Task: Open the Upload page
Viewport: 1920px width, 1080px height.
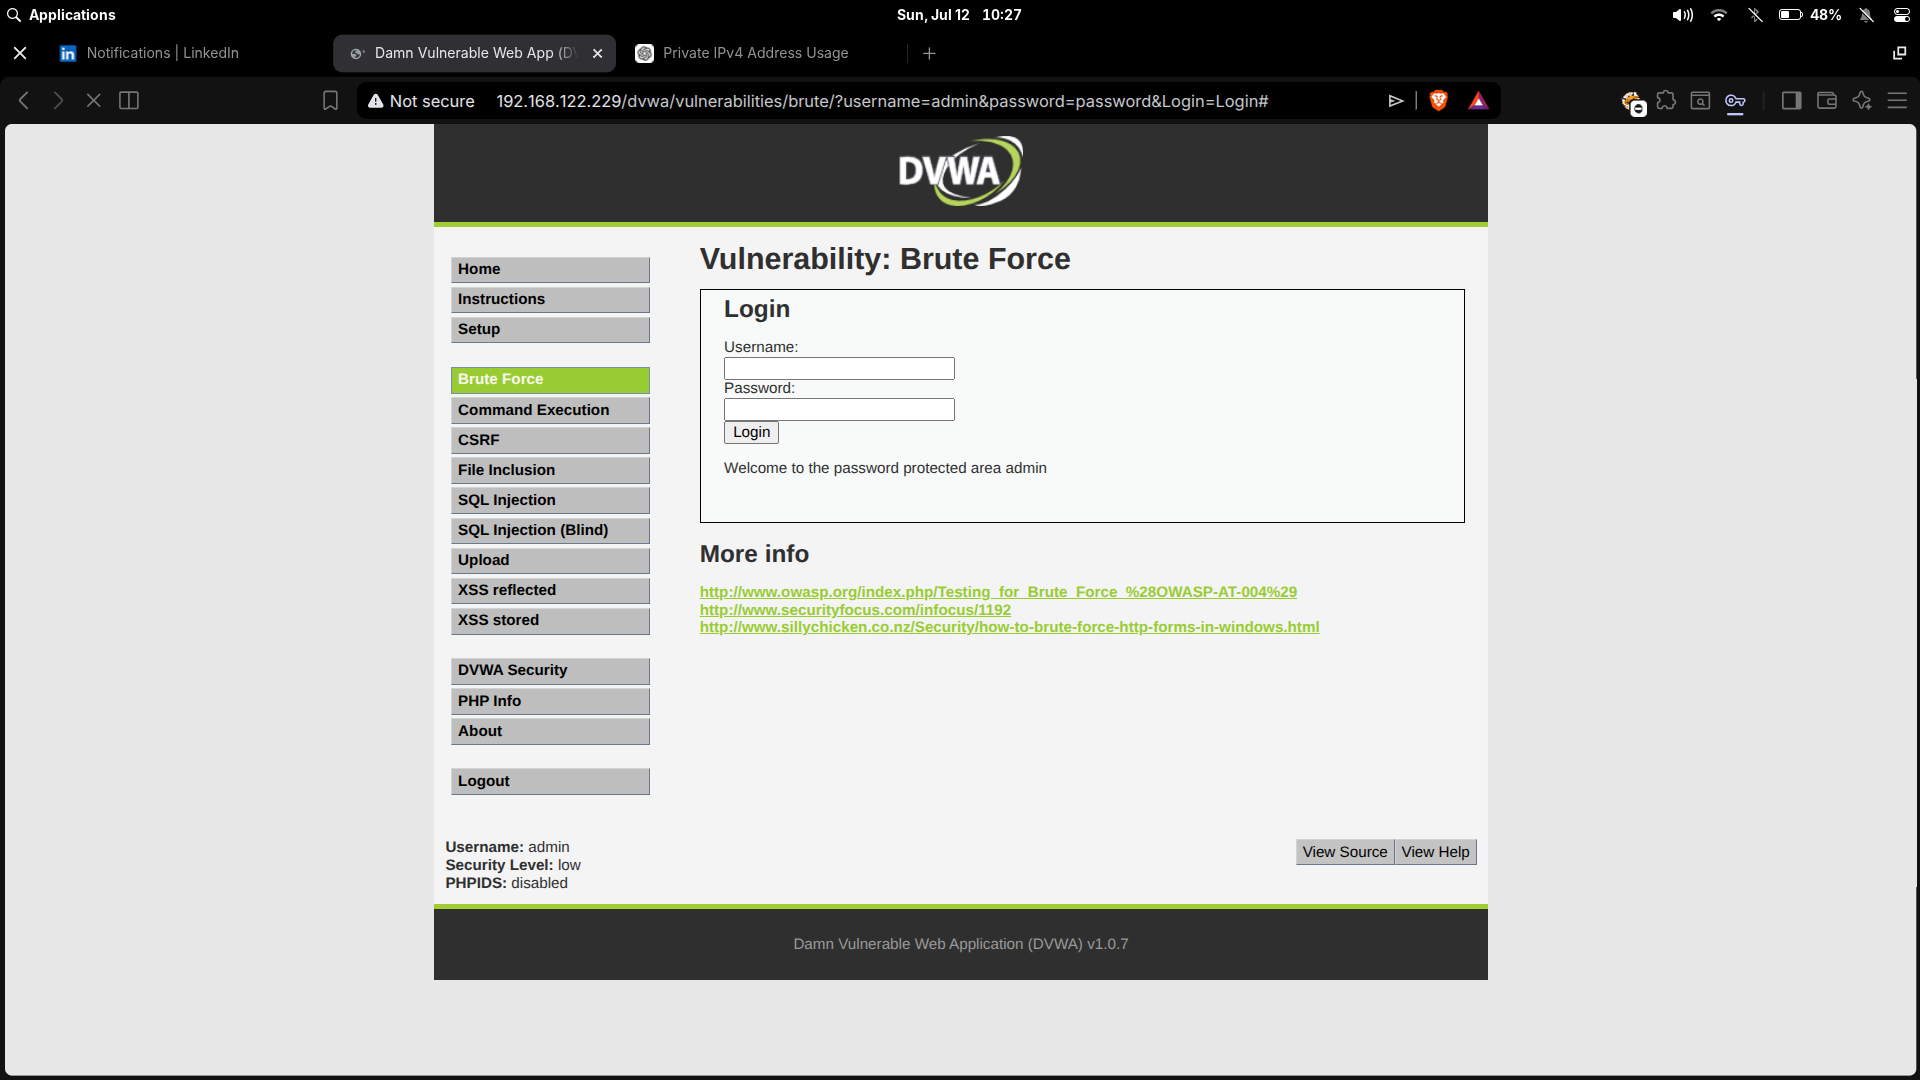Action: click(x=550, y=561)
